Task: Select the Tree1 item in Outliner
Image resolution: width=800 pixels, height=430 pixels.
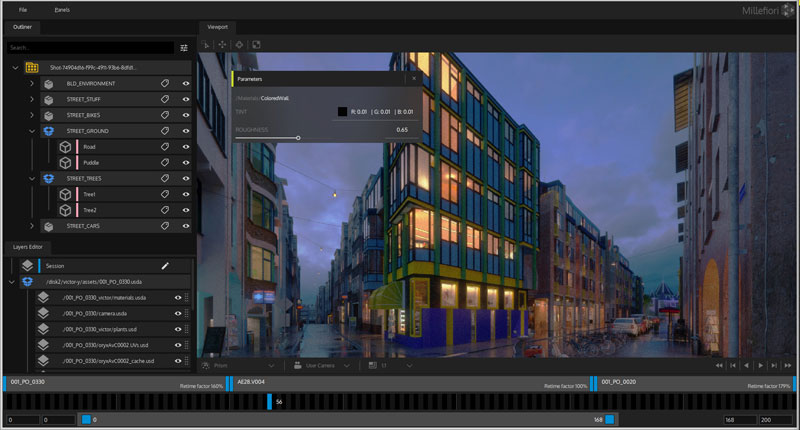Action: click(x=90, y=194)
